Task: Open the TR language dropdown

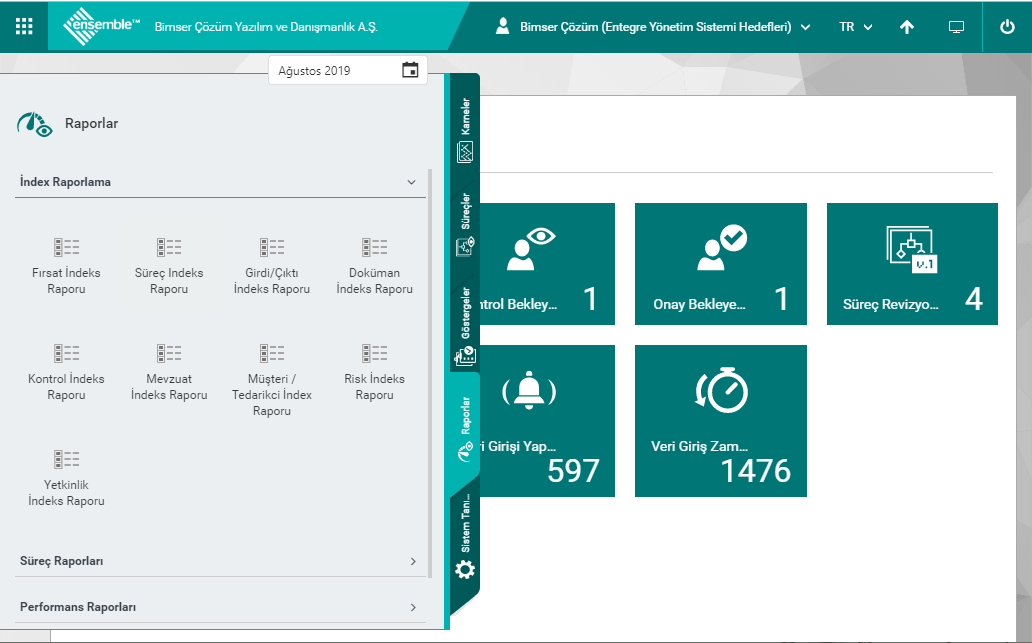Action: [x=855, y=27]
